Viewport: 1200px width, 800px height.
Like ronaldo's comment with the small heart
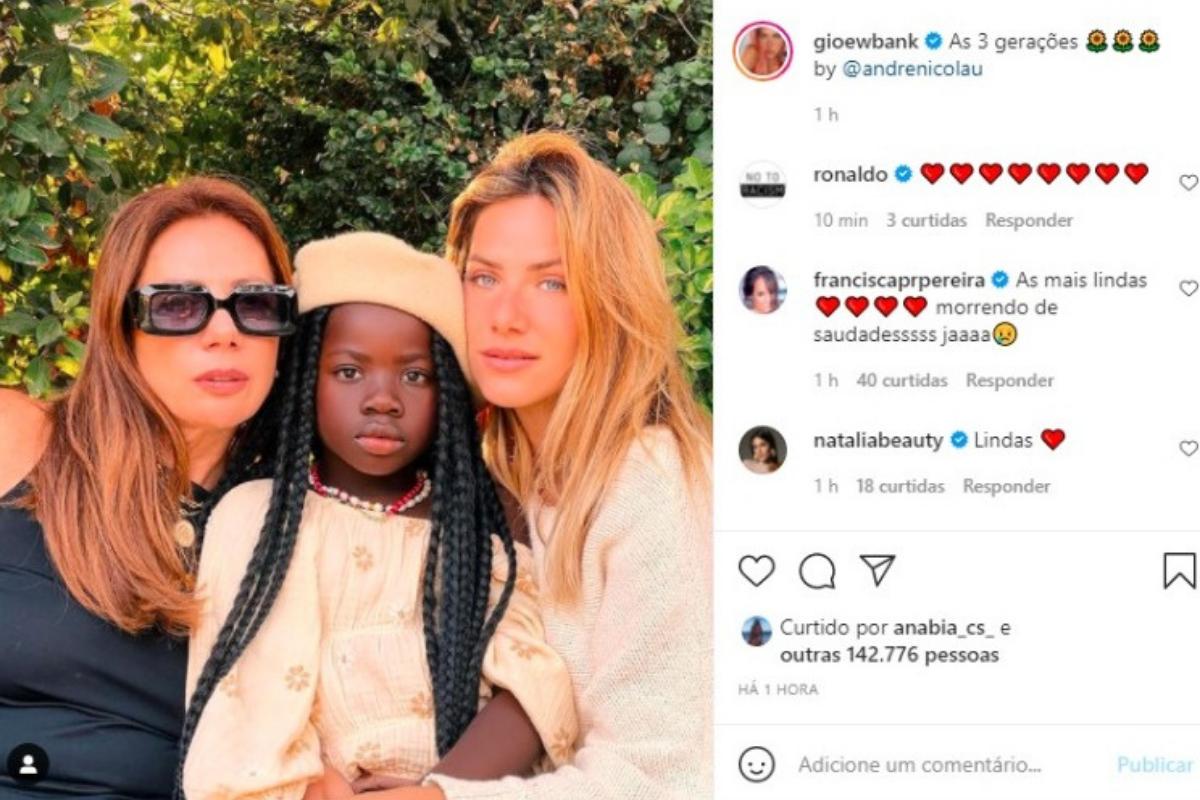[x=1188, y=183]
